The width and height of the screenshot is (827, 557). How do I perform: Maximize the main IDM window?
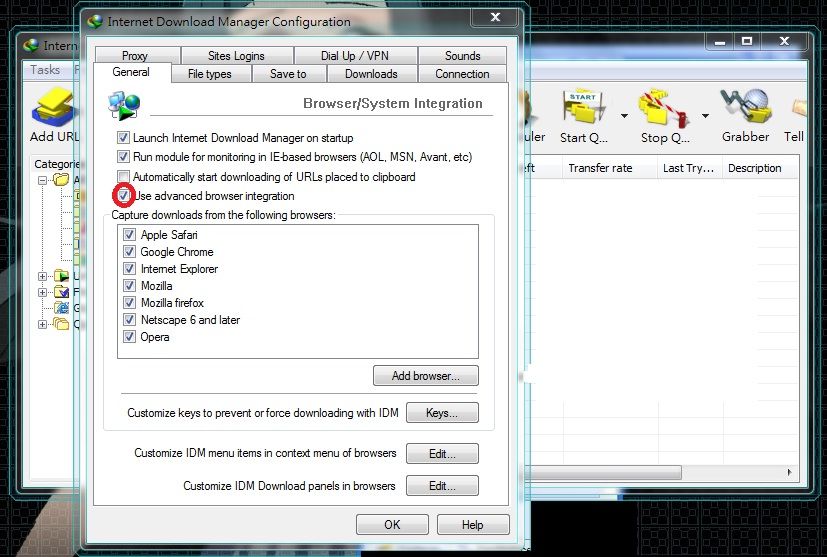(x=747, y=41)
